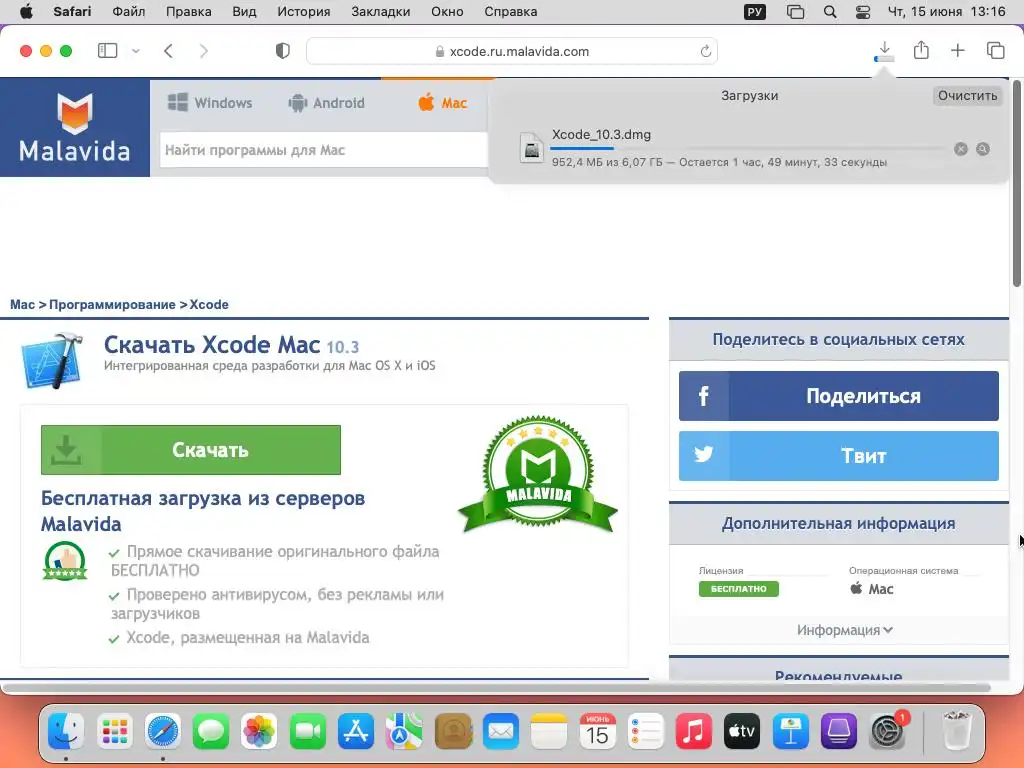Open the Программирование breadcrumb link
The width and height of the screenshot is (1024, 768).
tap(112, 304)
